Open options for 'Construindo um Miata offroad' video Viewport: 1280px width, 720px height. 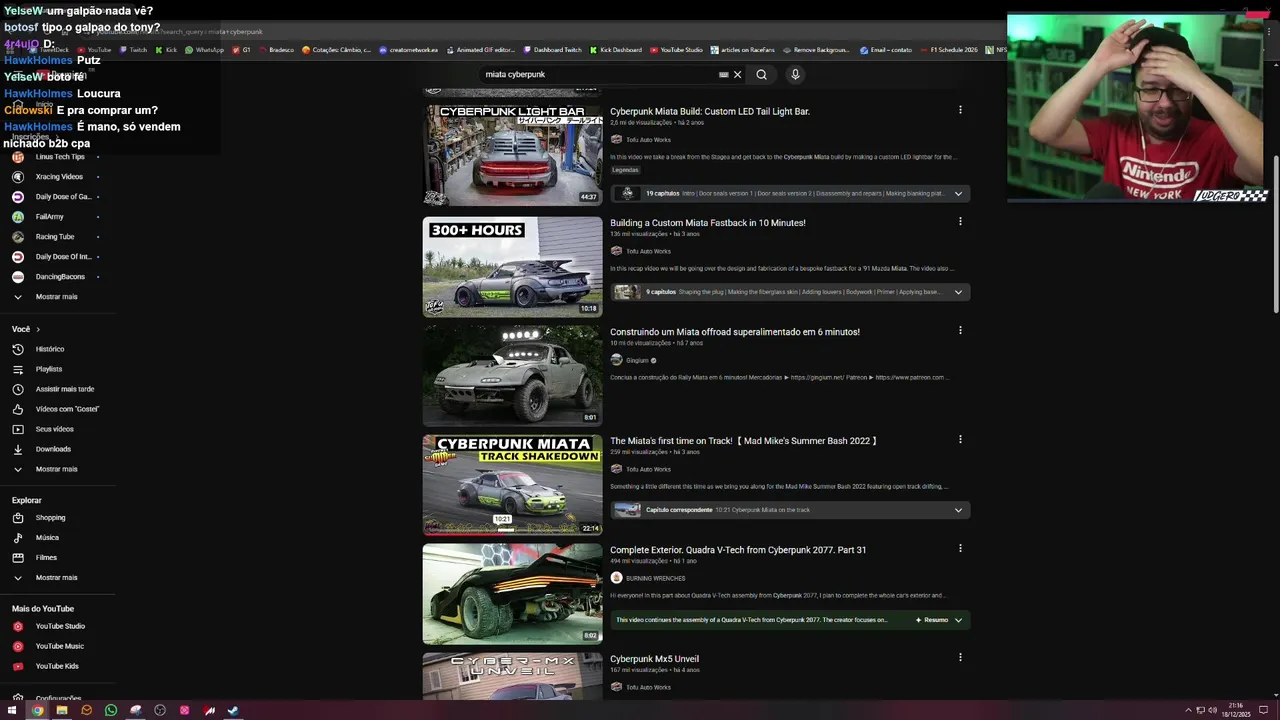960,330
